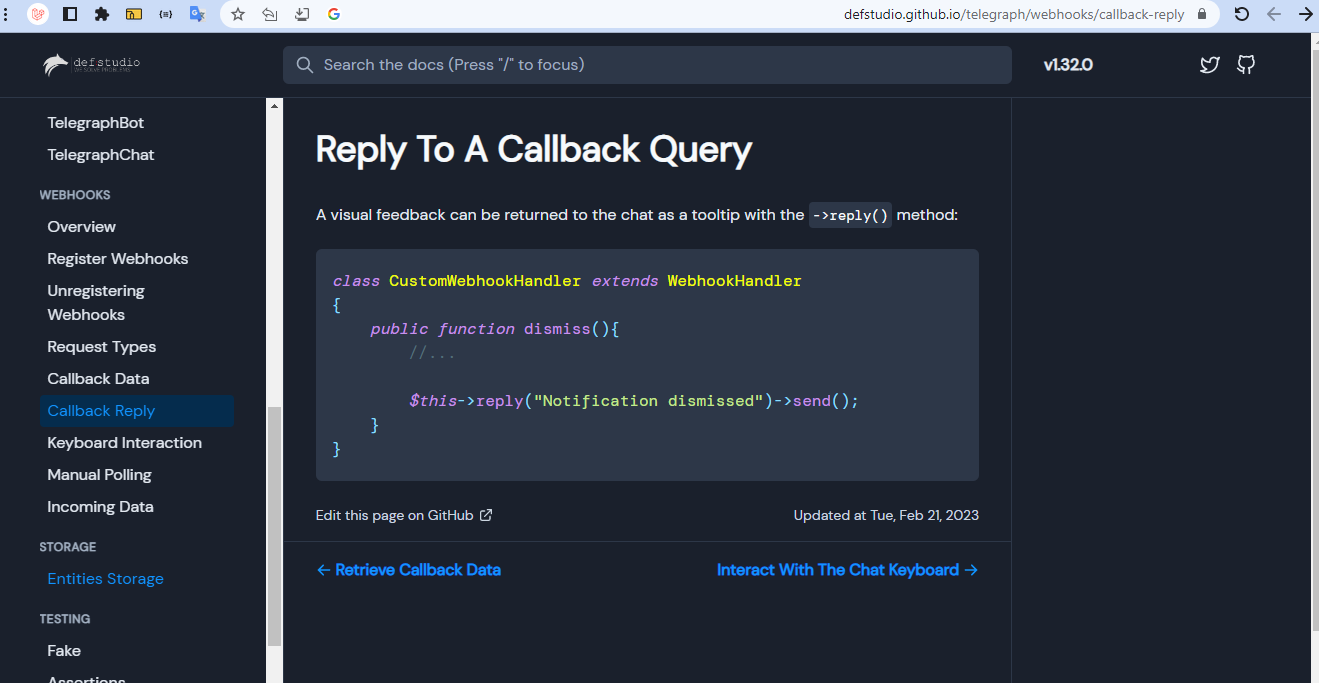
Task: Select Callback Data in the sidebar
Action: click(98, 378)
